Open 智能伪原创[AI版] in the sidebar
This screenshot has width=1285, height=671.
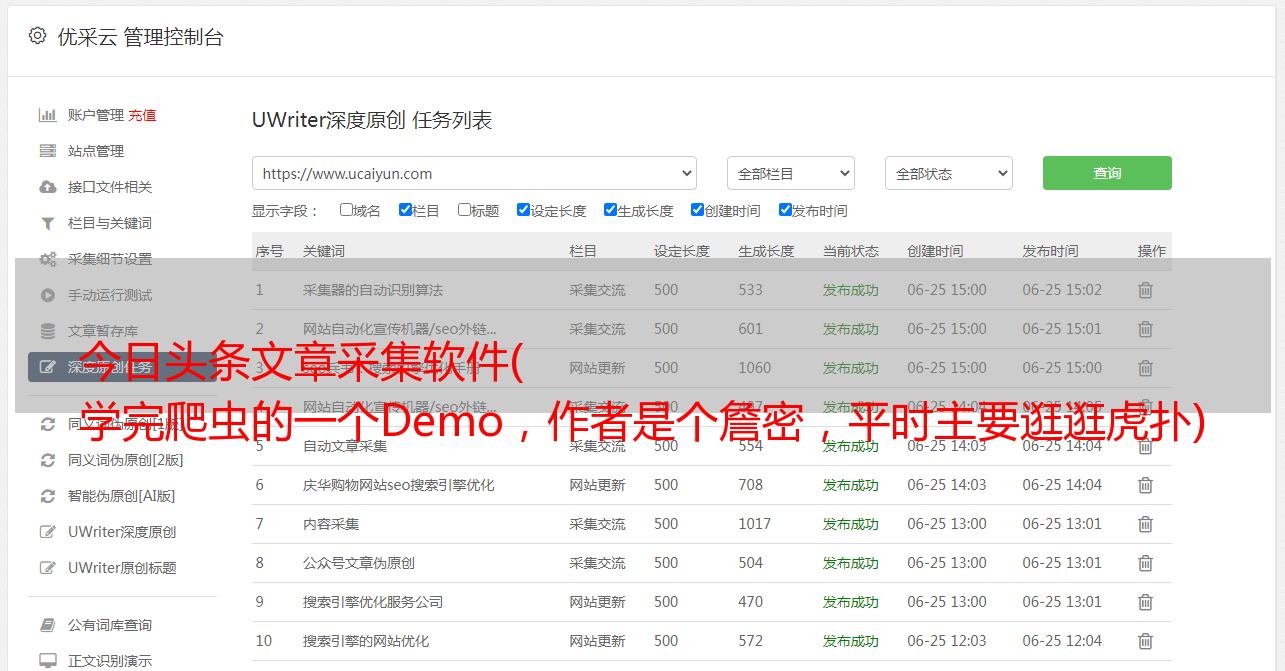tap(122, 496)
